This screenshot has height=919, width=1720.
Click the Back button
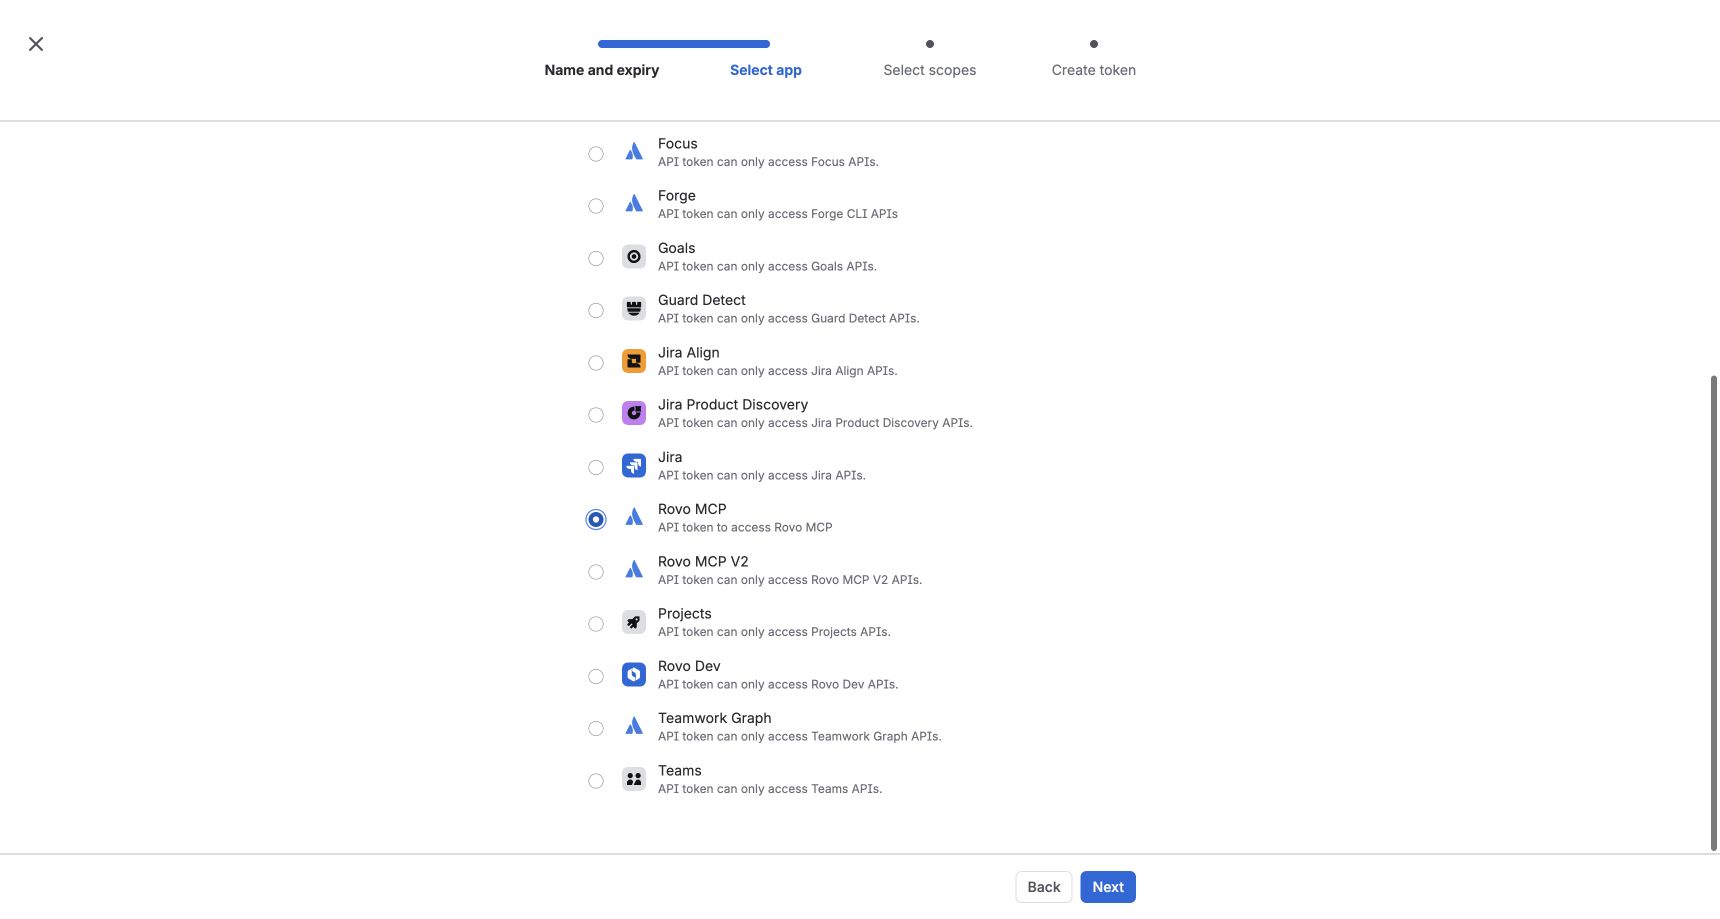point(1044,887)
